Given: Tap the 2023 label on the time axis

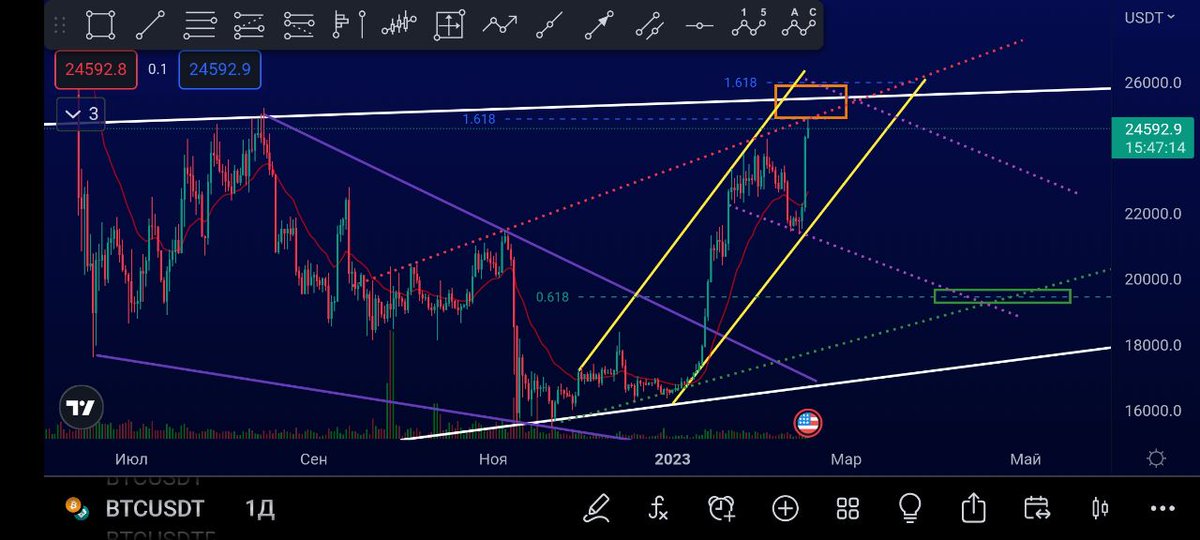Looking at the screenshot, I should click(672, 459).
